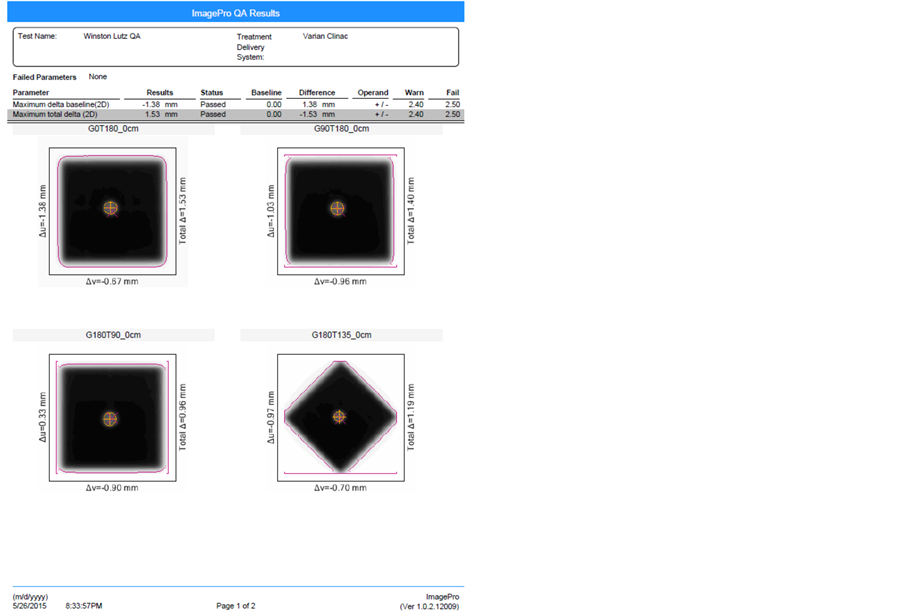Click the Fail column header

pyautogui.click(x=453, y=93)
